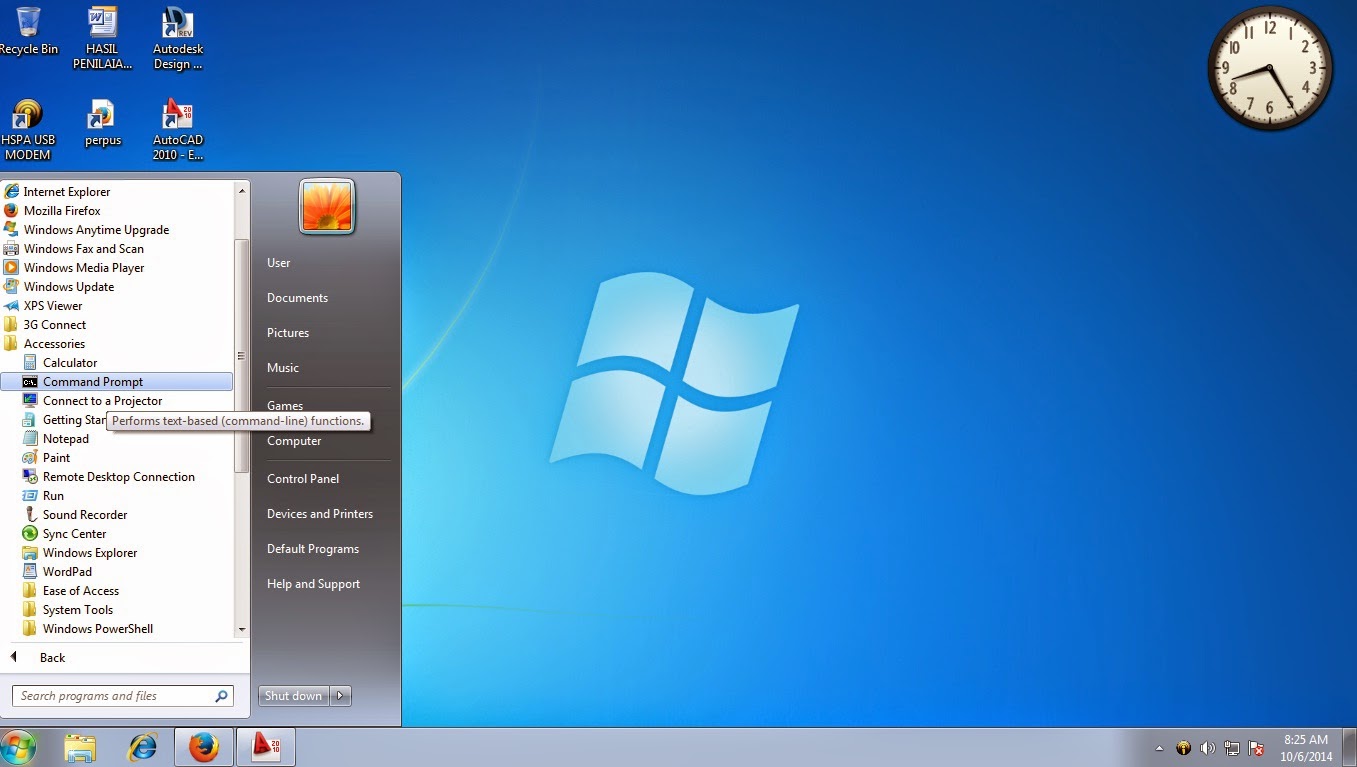Click the analog clock desktop gadget
The width and height of the screenshot is (1357, 767).
[1271, 68]
